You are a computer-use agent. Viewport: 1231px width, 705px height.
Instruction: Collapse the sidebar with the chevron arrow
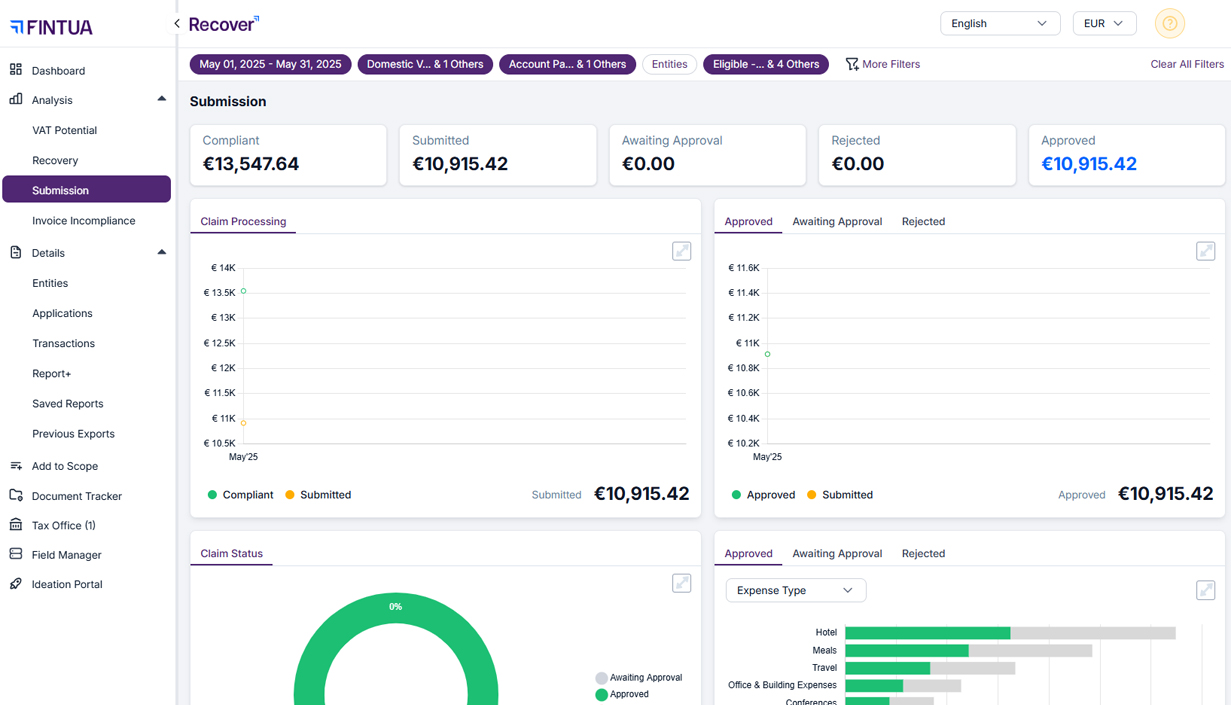[177, 24]
